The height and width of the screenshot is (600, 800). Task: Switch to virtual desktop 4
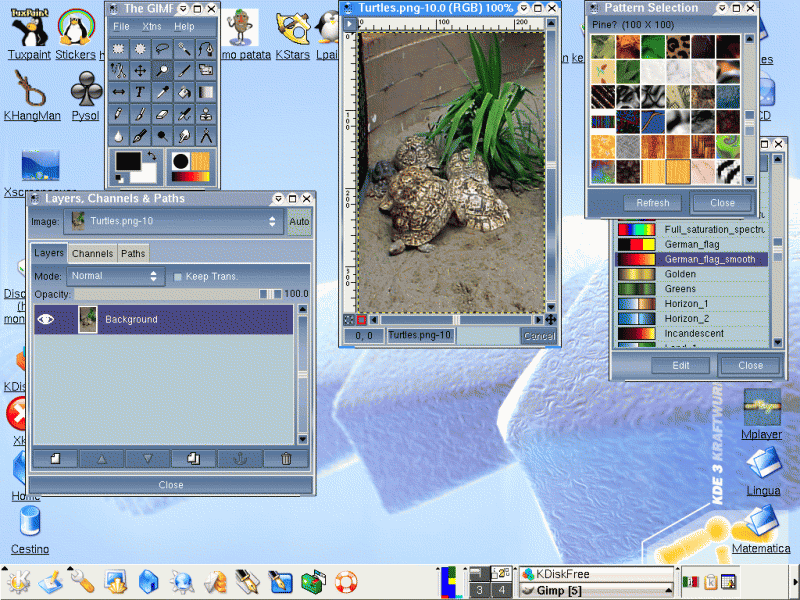coord(502,590)
